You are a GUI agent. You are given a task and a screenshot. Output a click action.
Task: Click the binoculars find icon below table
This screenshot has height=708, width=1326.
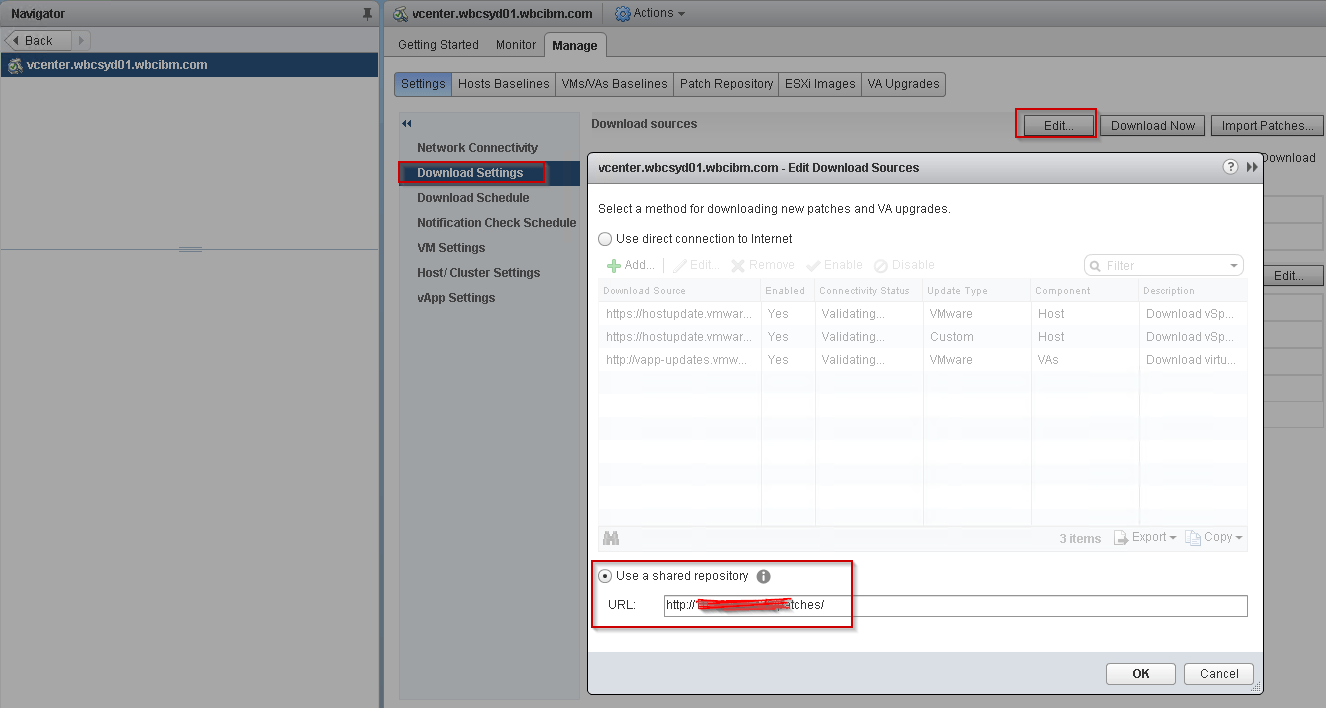pyautogui.click(x=611, y=538)
